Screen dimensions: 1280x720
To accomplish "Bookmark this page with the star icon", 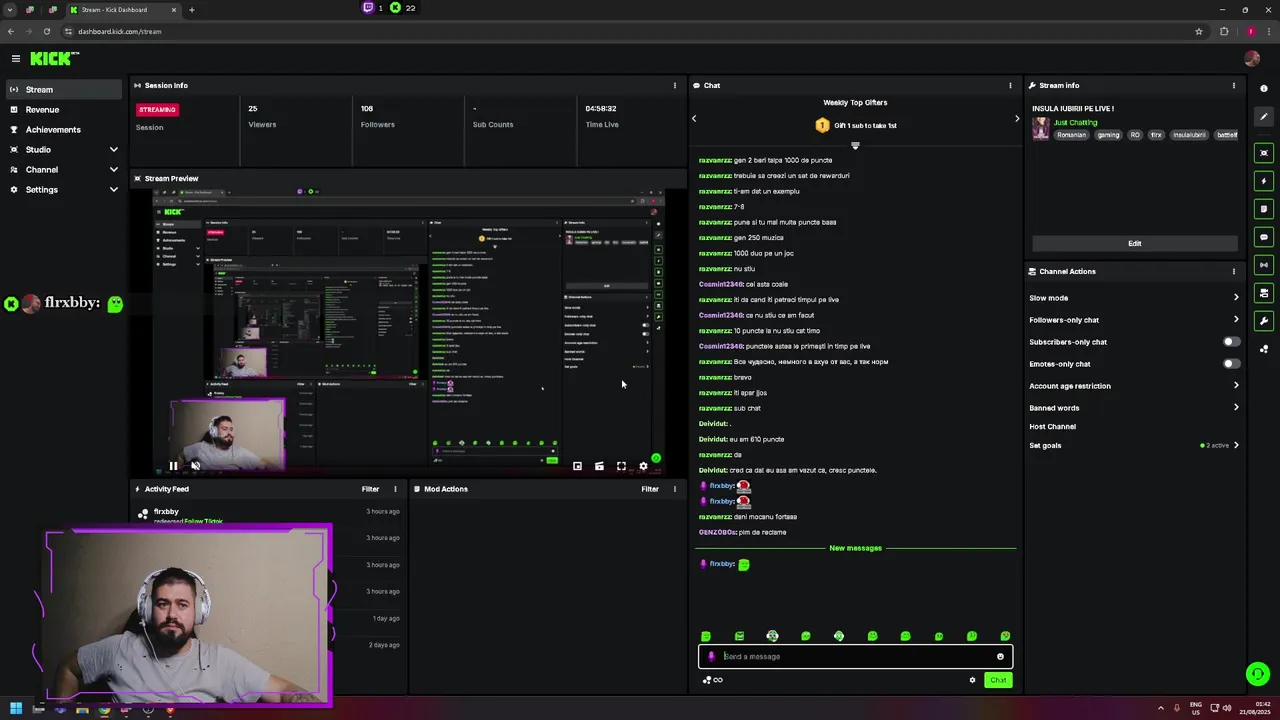I will click(x=1199, y=31).
